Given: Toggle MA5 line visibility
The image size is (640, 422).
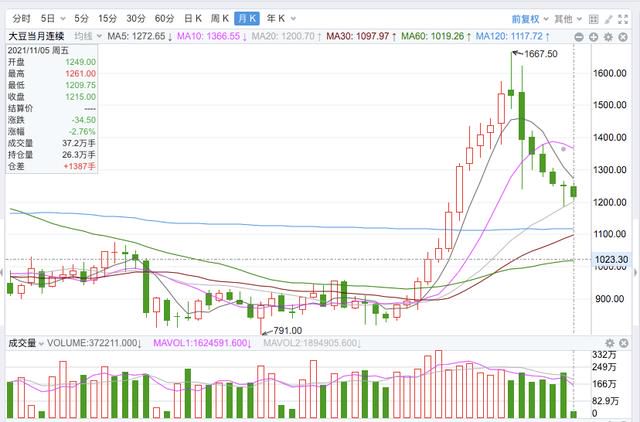Looking at the screenshot, I should pos(140,36).
